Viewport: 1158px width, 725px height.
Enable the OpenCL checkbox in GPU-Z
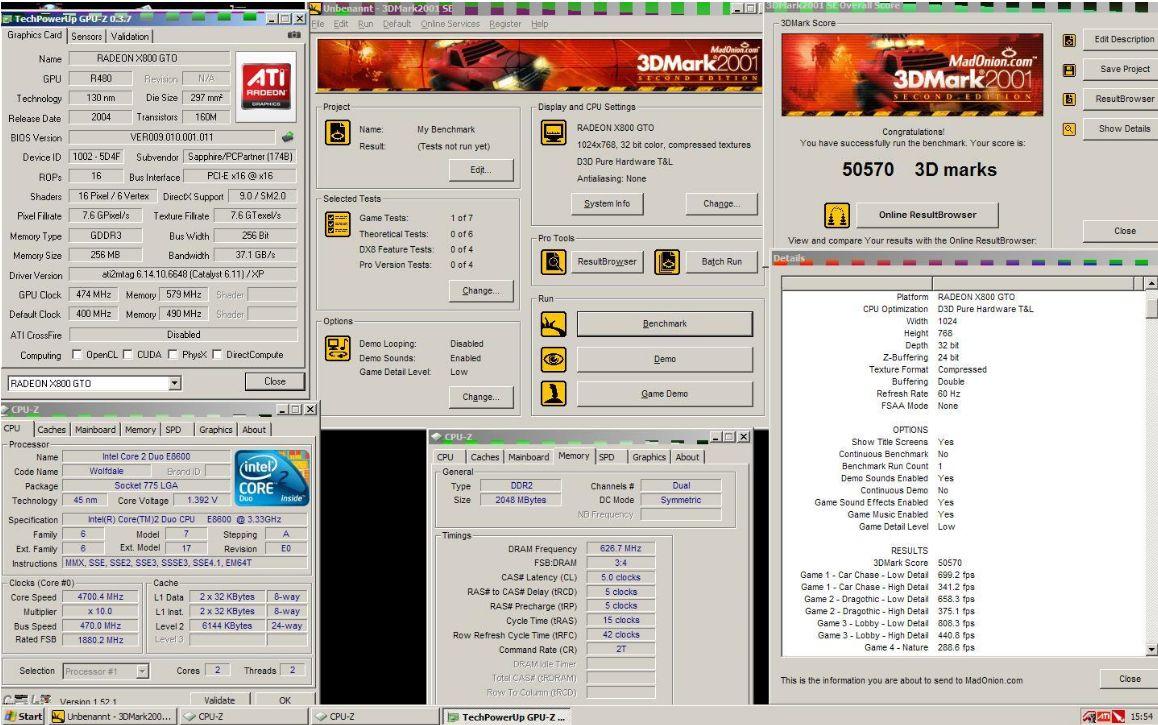(77, 354)
